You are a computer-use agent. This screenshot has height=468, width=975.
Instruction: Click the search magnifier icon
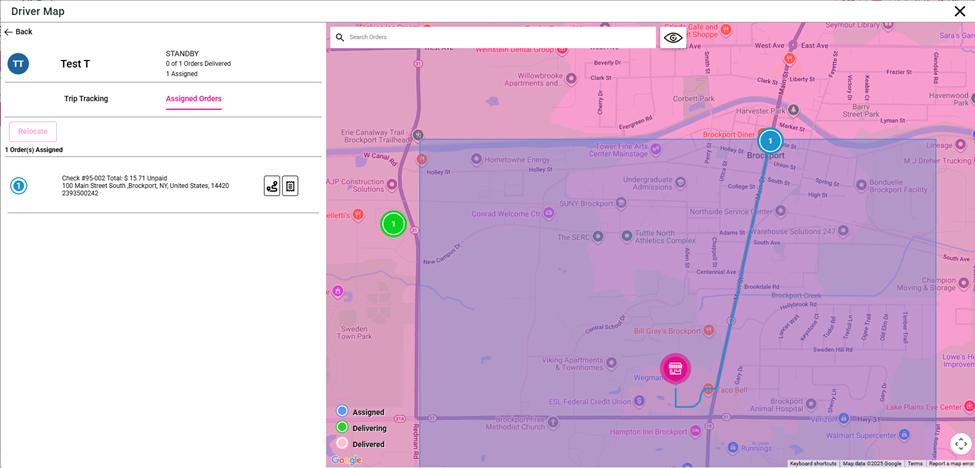(x=340, y=38)
